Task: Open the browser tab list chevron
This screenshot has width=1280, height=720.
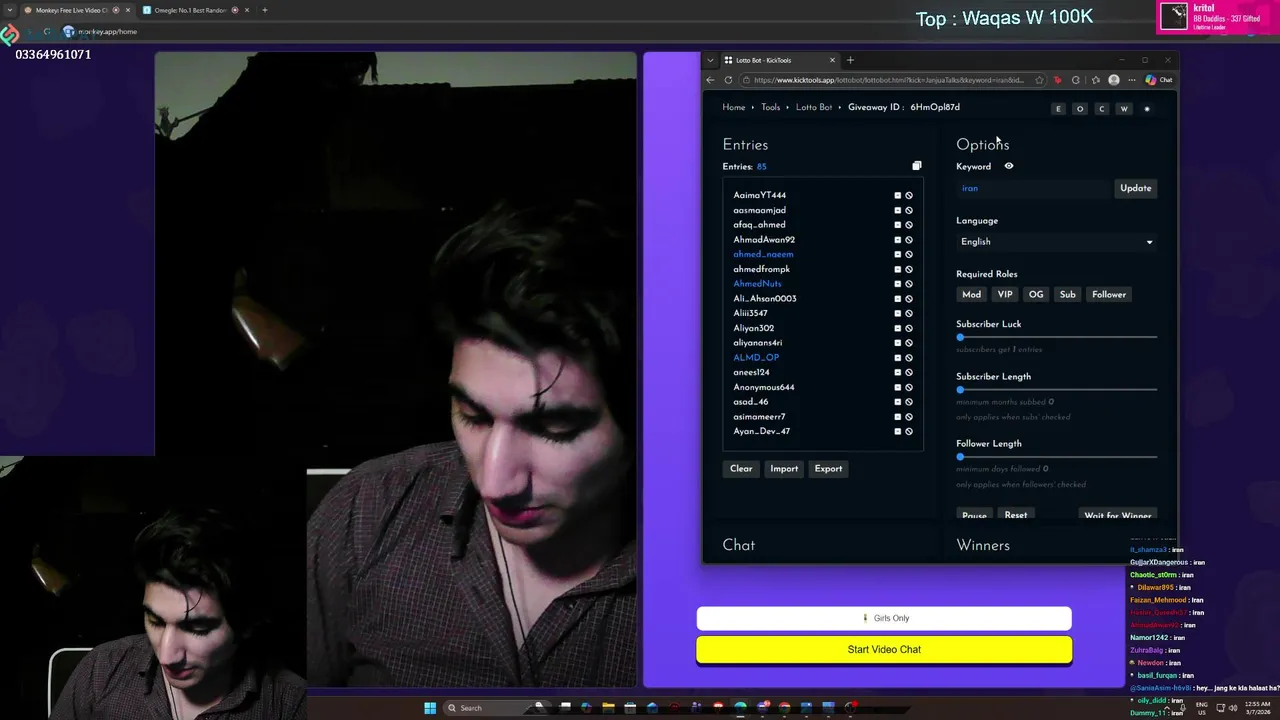Action: coord(710,60)
